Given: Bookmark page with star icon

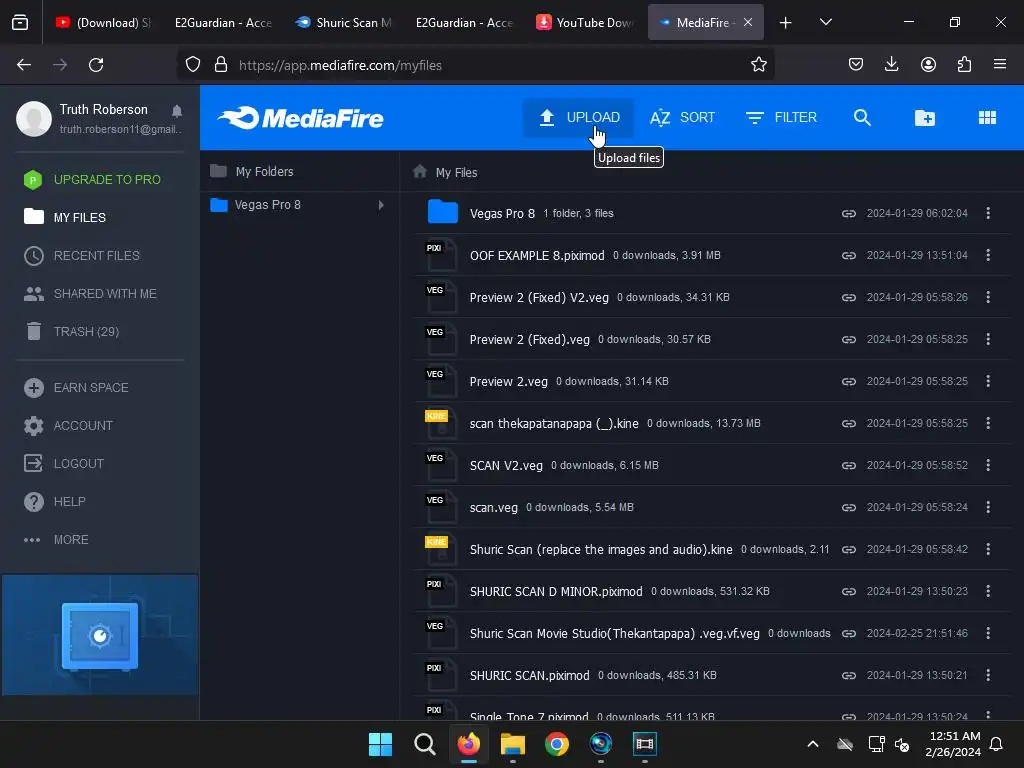Looking at the screenshot, I should click(x=758, y=65).
